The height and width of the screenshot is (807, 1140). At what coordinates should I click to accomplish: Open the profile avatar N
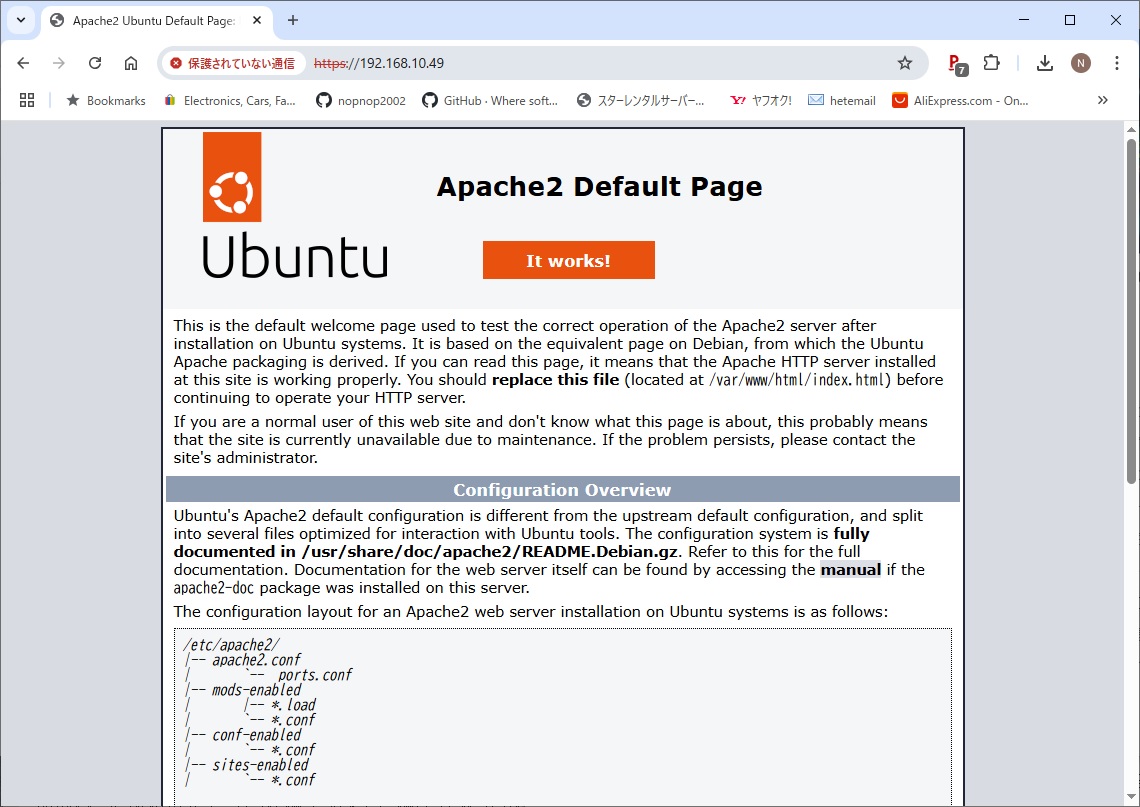(x=1081, y=63)
